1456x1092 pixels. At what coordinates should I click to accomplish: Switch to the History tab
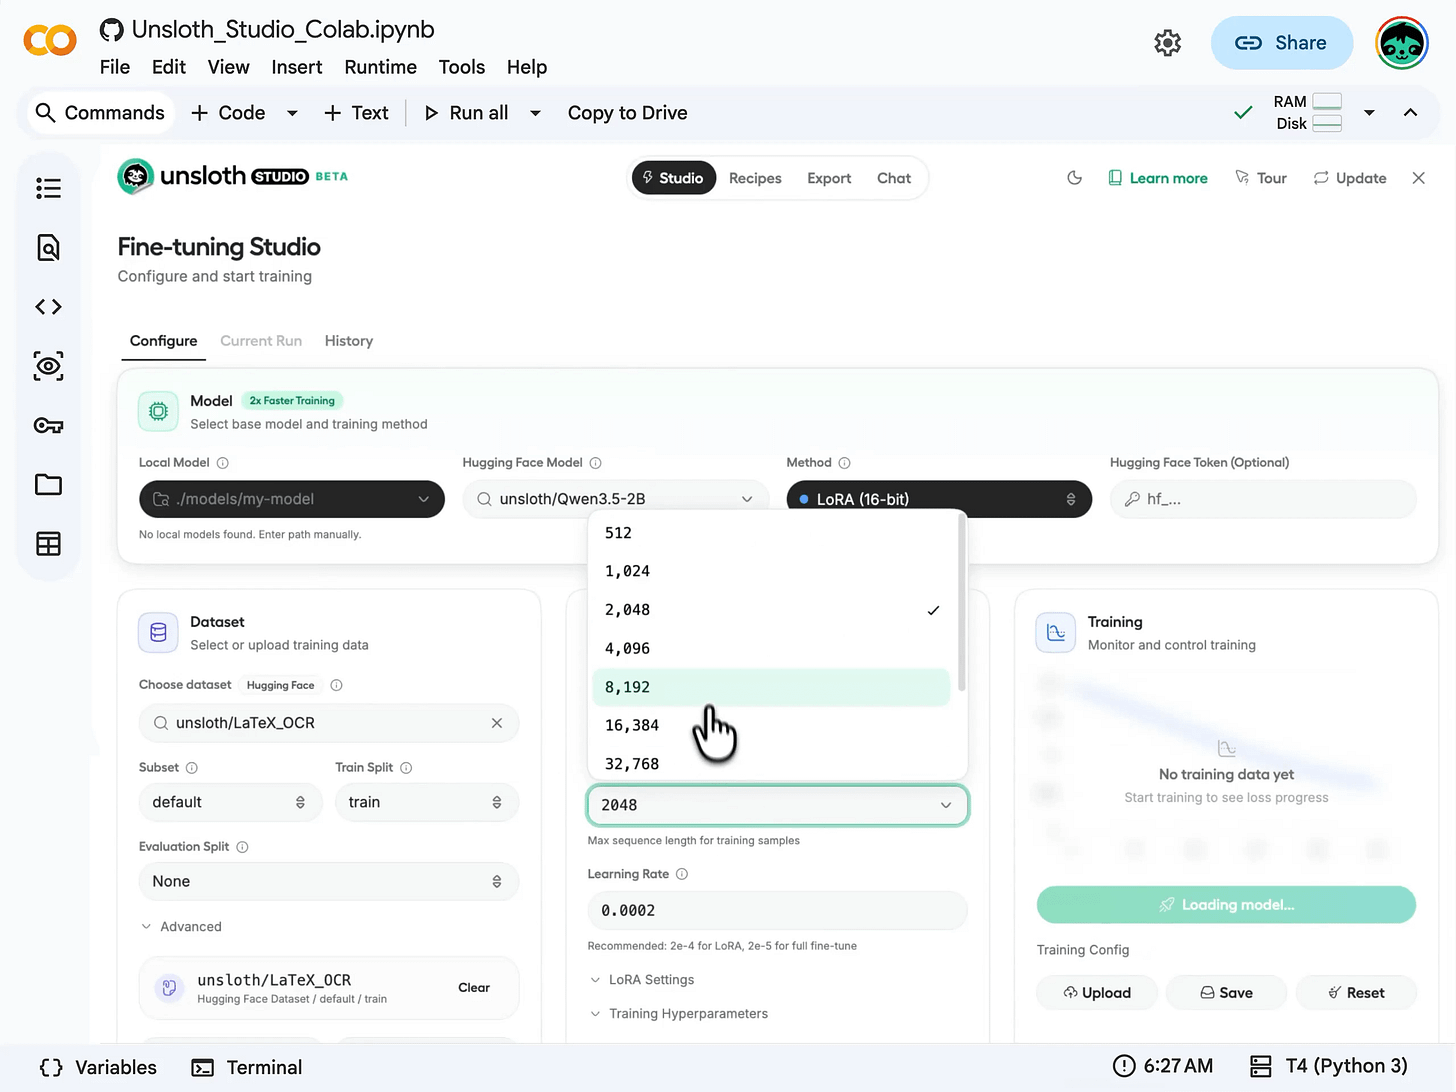[x=349, y=341]
